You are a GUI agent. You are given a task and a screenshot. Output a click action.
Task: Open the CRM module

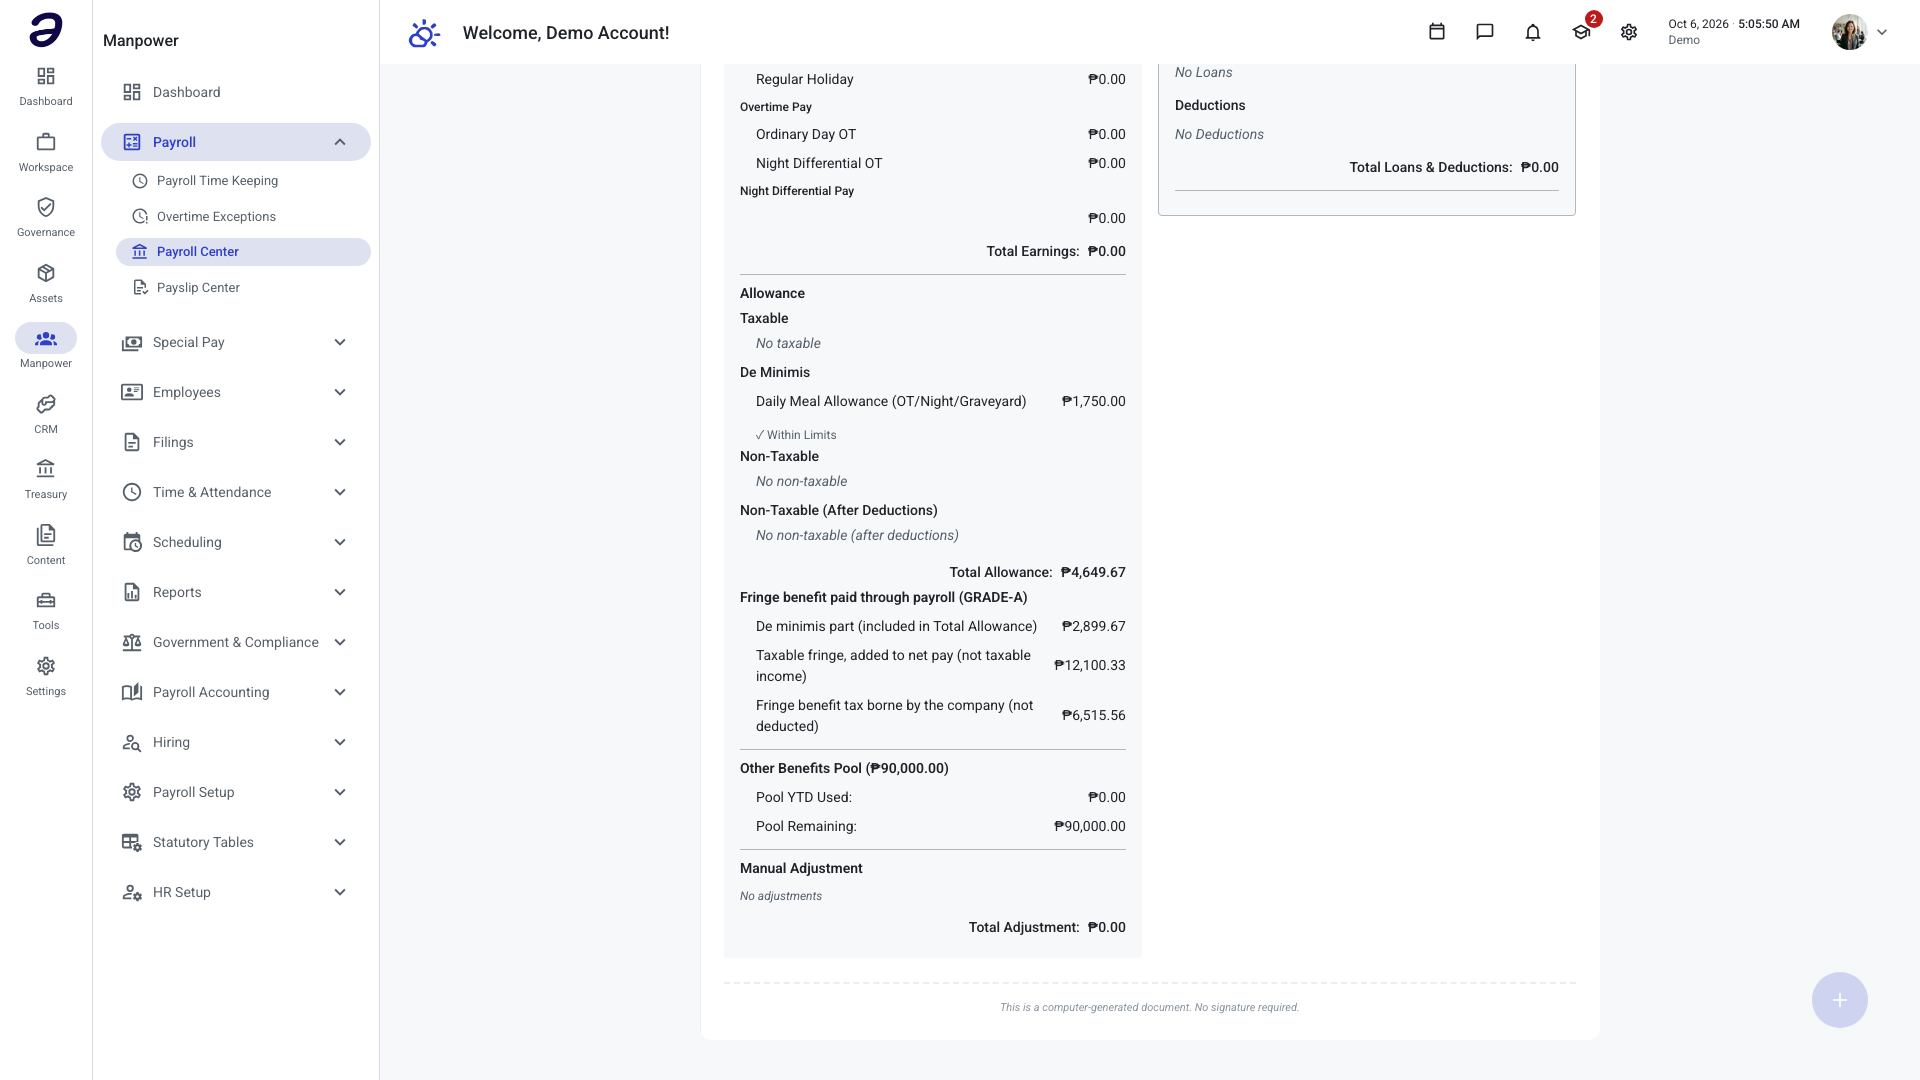tap(46, 414)
